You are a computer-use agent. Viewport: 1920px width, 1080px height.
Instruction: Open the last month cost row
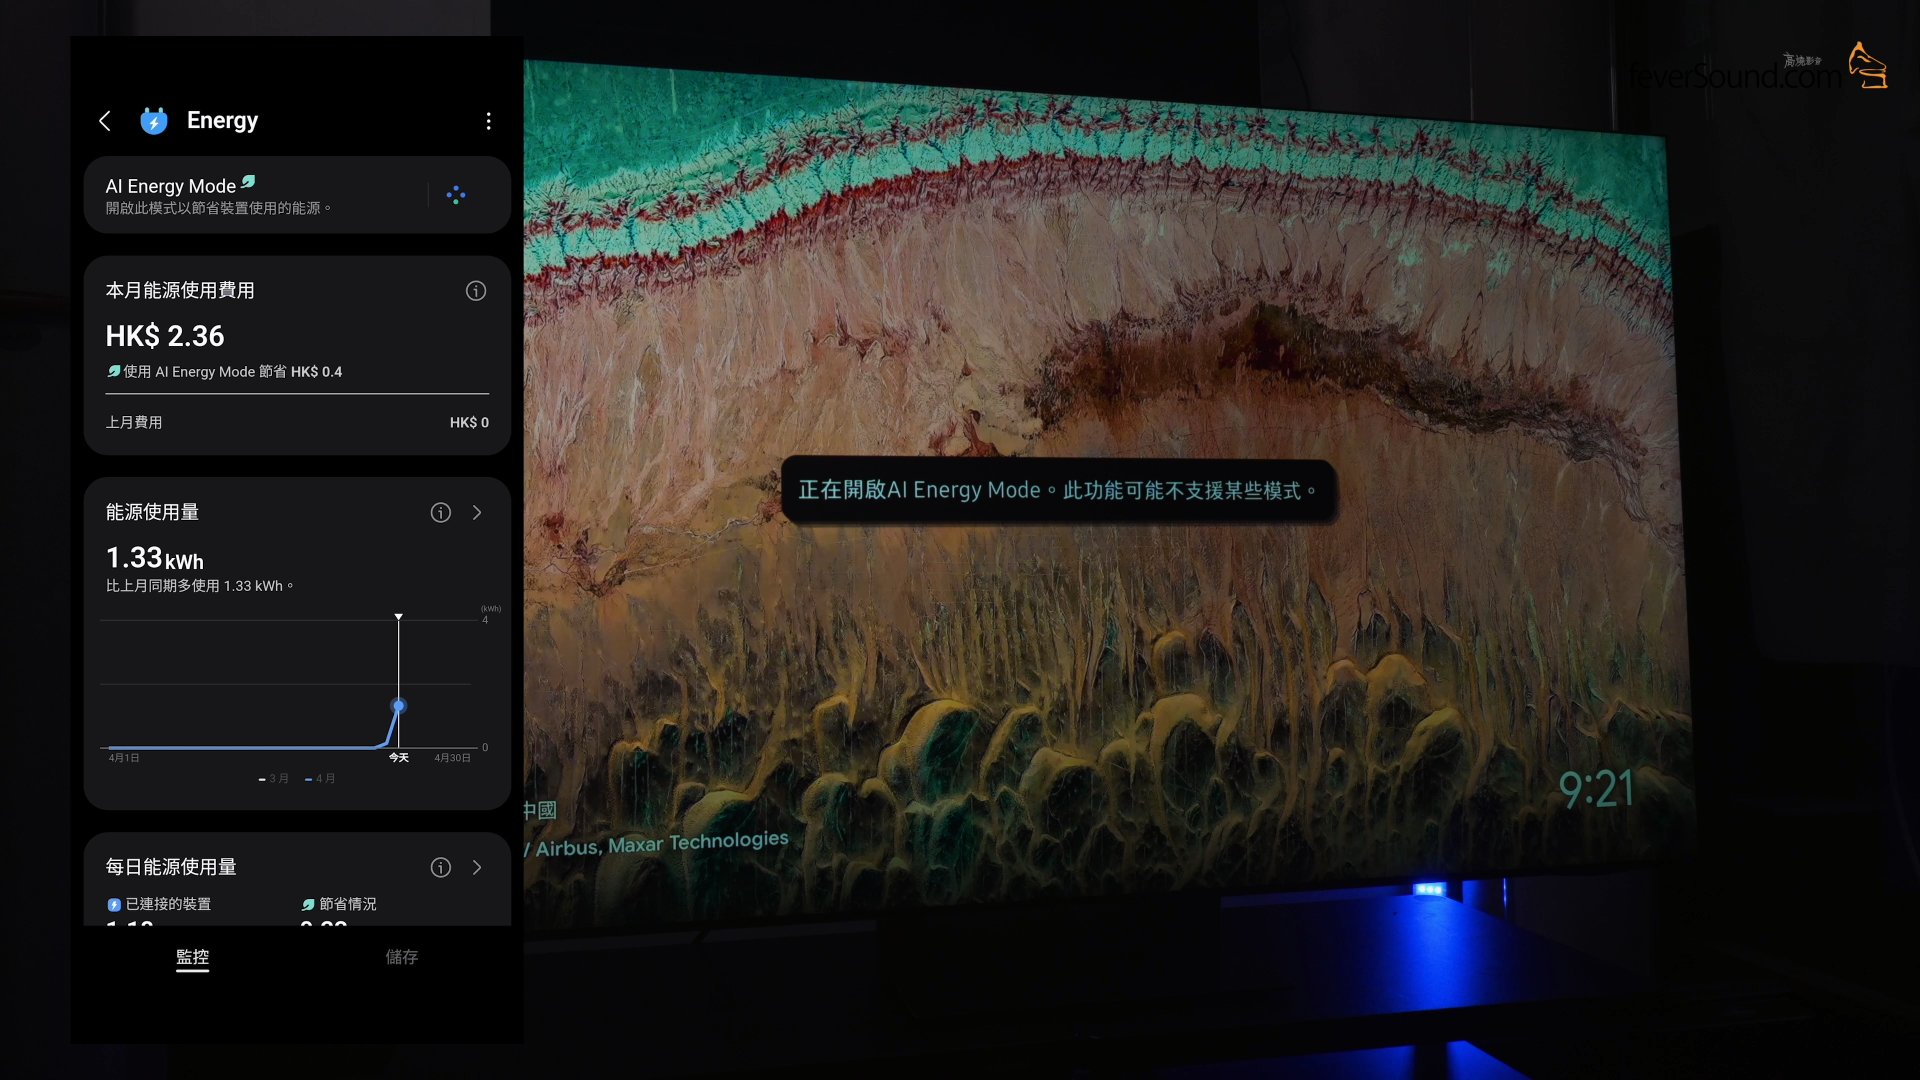[x=297, y=423]
